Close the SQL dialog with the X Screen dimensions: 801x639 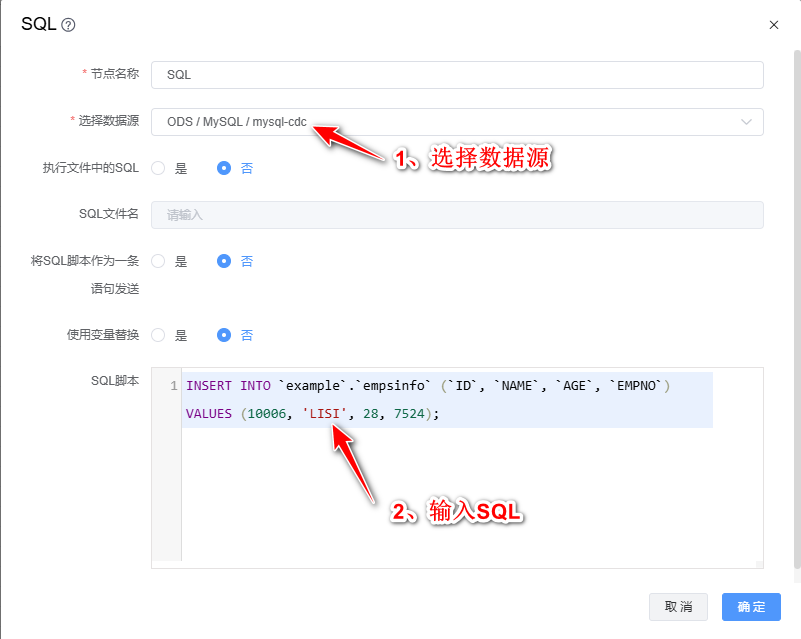point(773,25)
